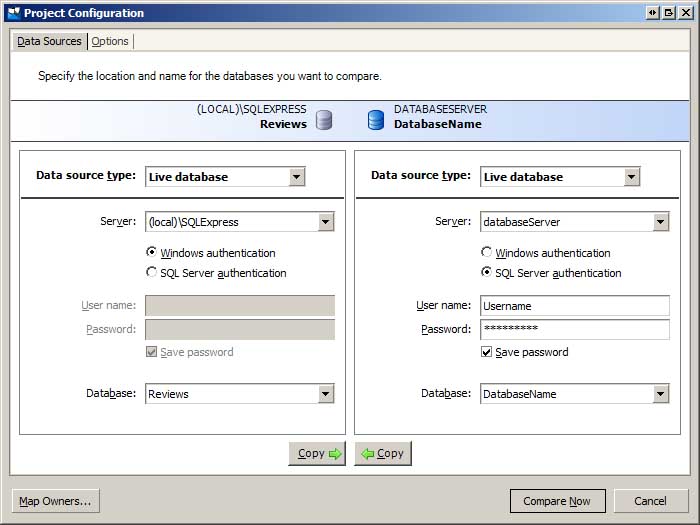Click the blue DatabaseName database icon
This screenshot has height=525, width=700.
pyautogui.click(x=376, y=120)
